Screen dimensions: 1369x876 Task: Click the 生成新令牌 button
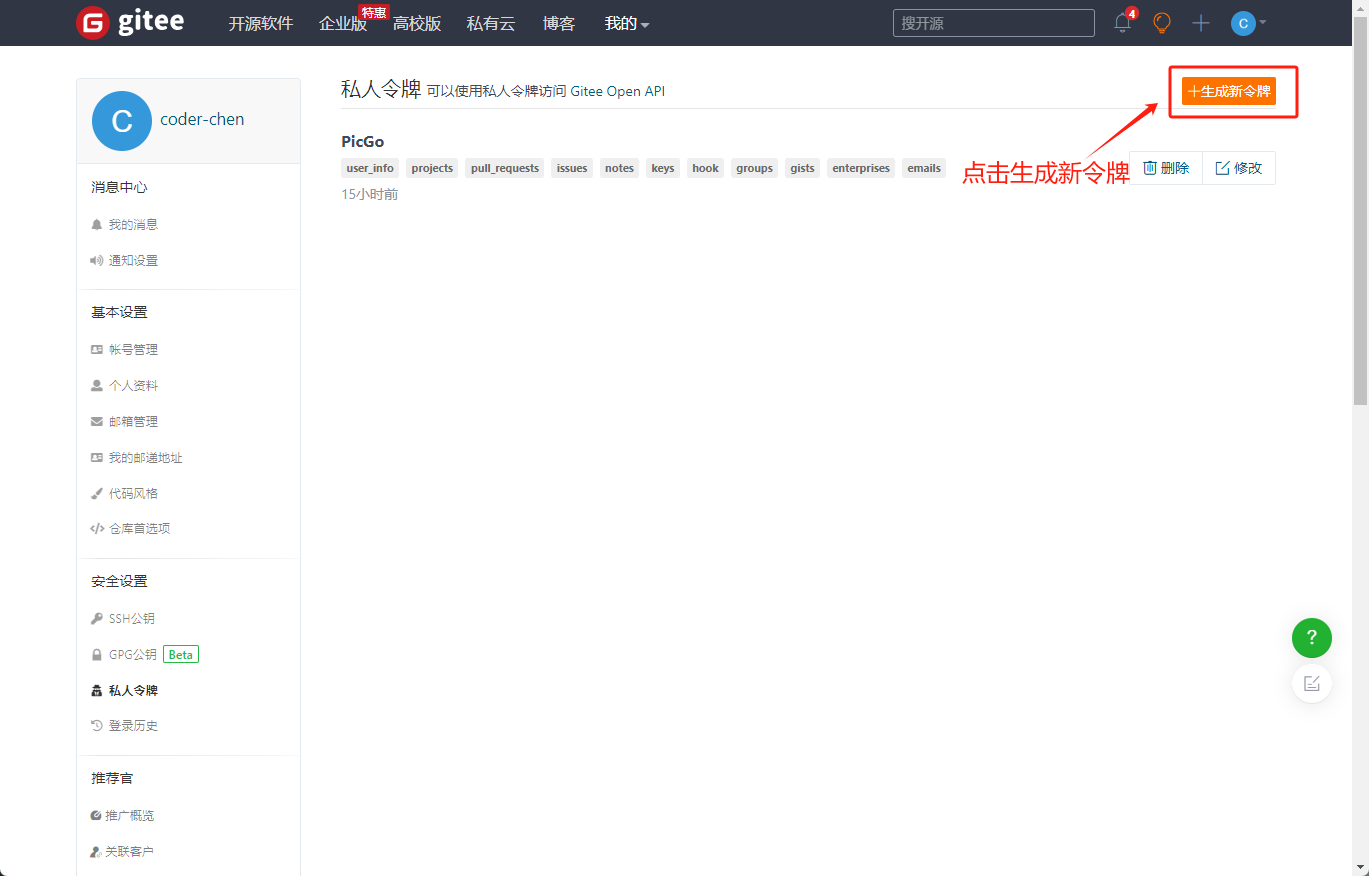(x=1229, y=91)
